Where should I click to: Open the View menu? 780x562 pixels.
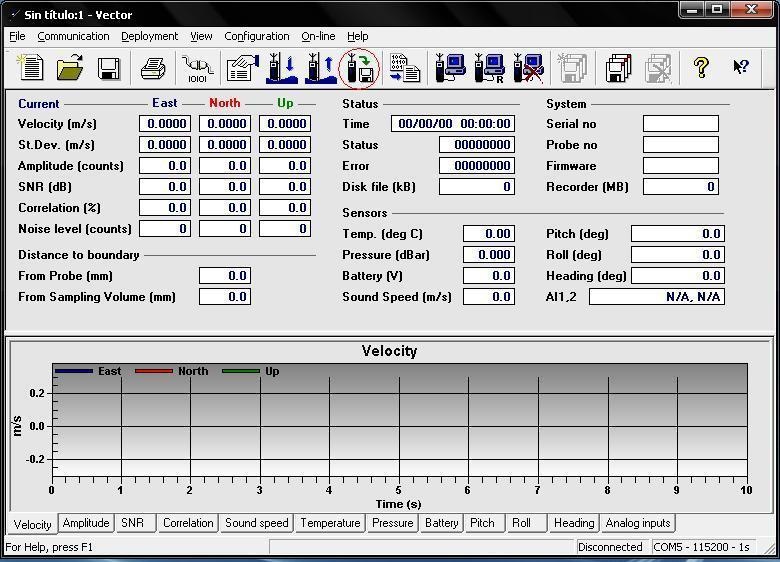(x=201, y=36)
